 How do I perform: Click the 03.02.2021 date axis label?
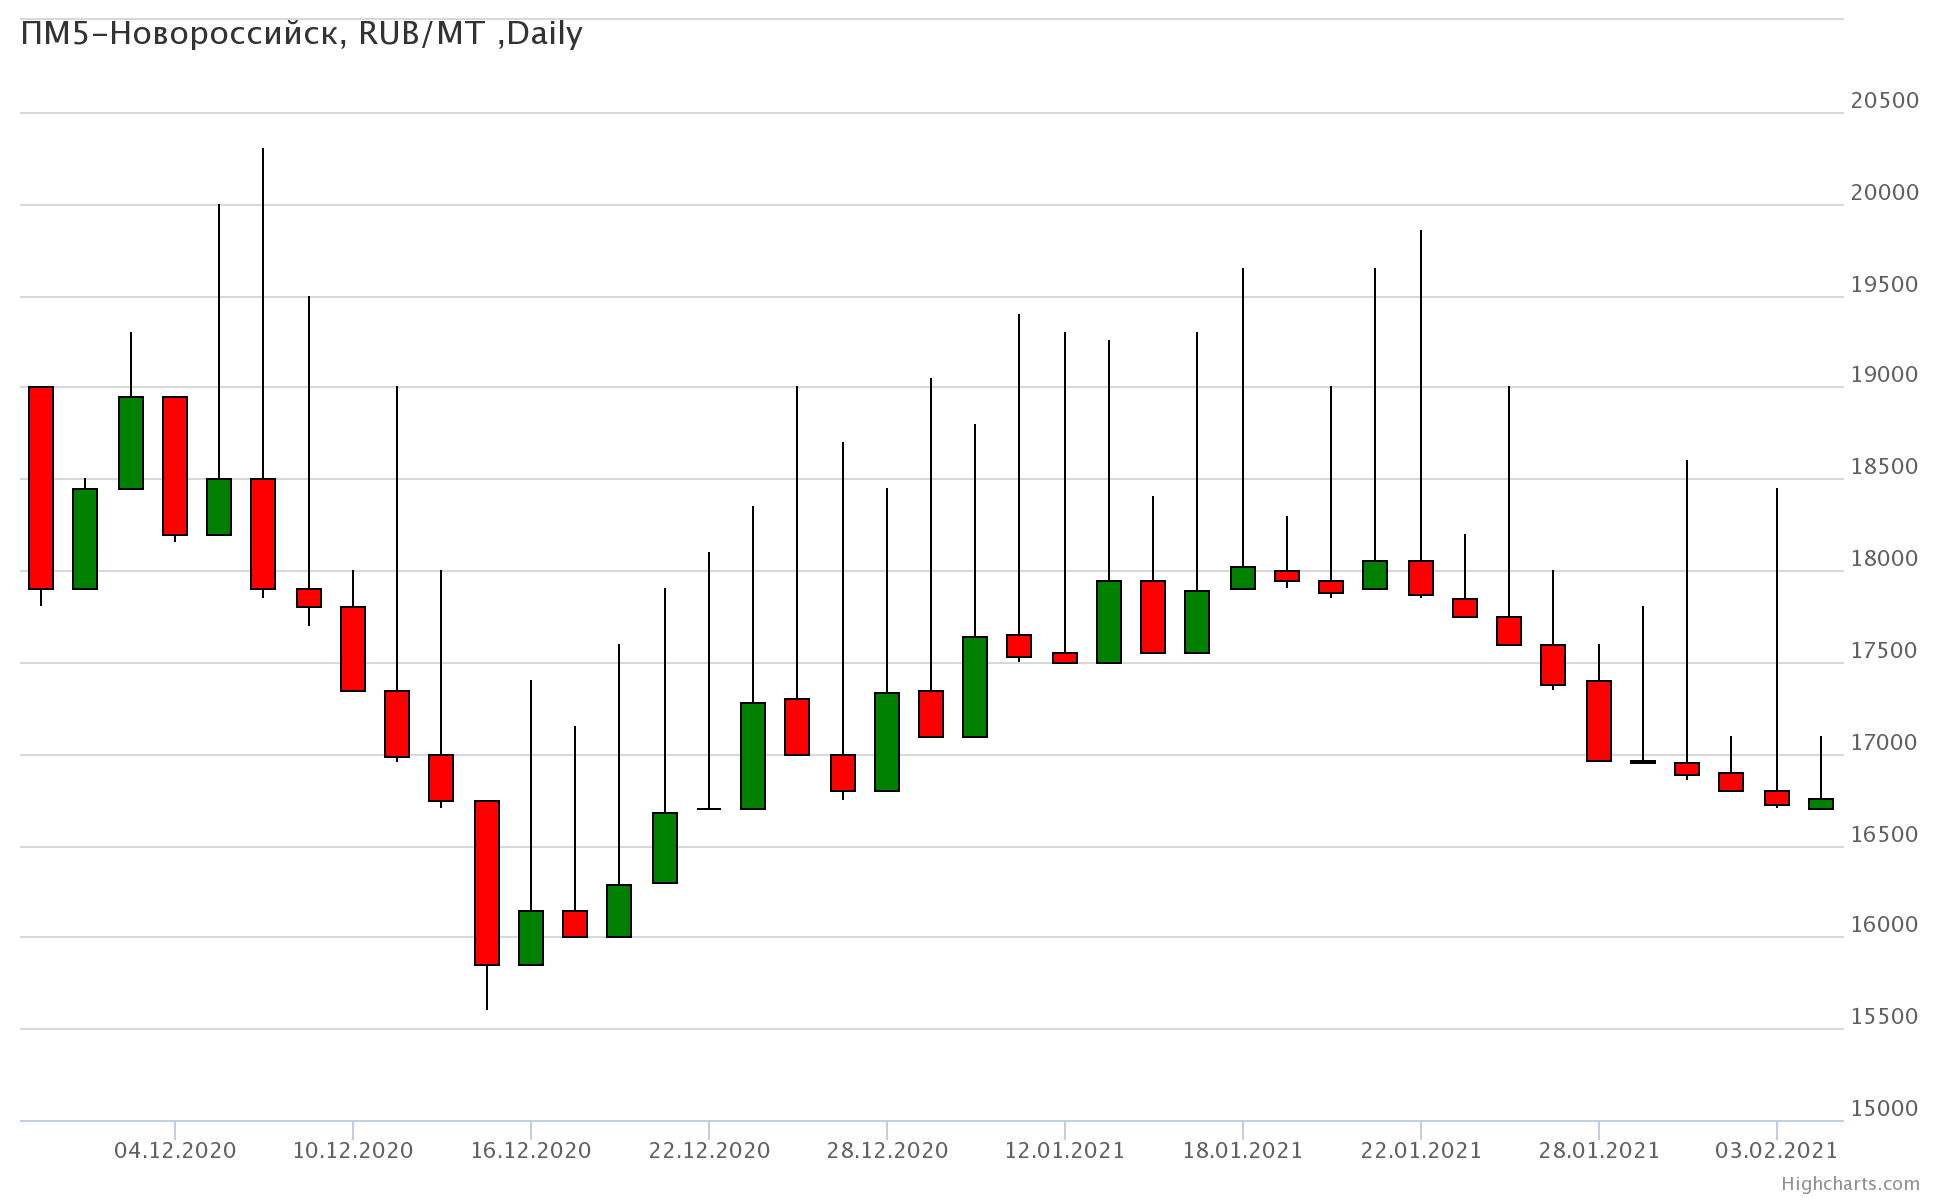click(1776, 1150)
